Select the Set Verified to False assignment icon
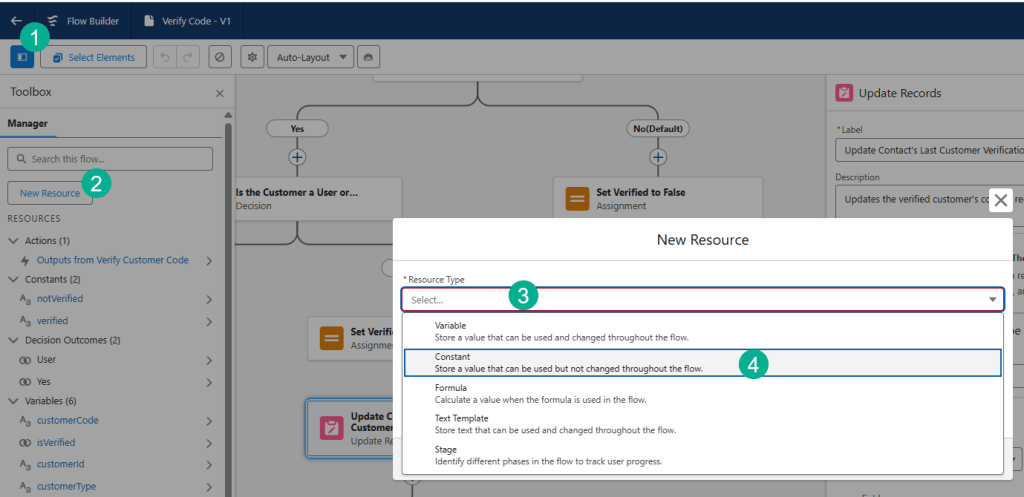Screen dimensions: 1024x497 pyautogui.click(x=577, y=198)
